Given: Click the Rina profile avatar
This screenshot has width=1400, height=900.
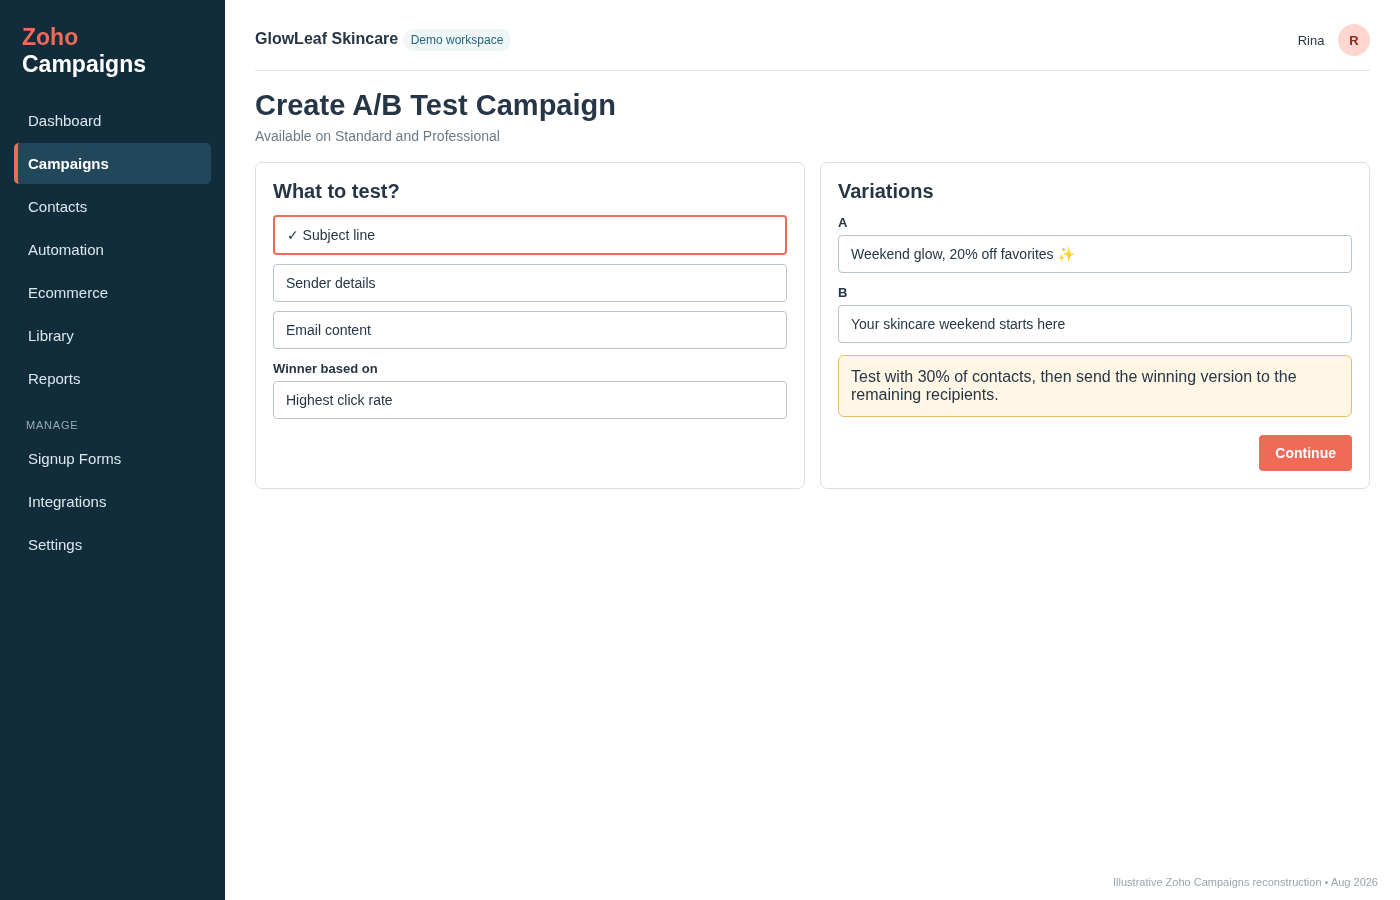Looking at the screenshot, I should click(1353, 40).
